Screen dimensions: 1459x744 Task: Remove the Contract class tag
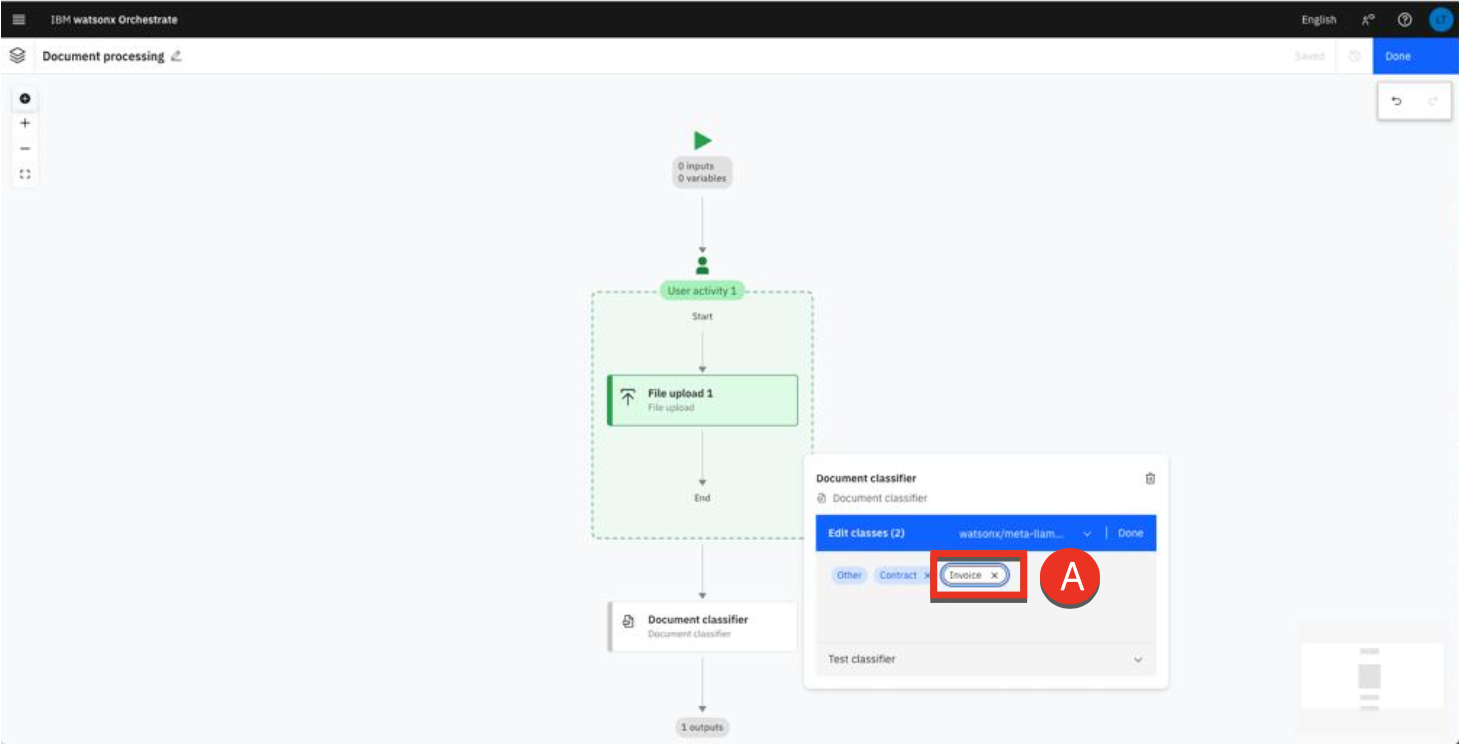927,575
